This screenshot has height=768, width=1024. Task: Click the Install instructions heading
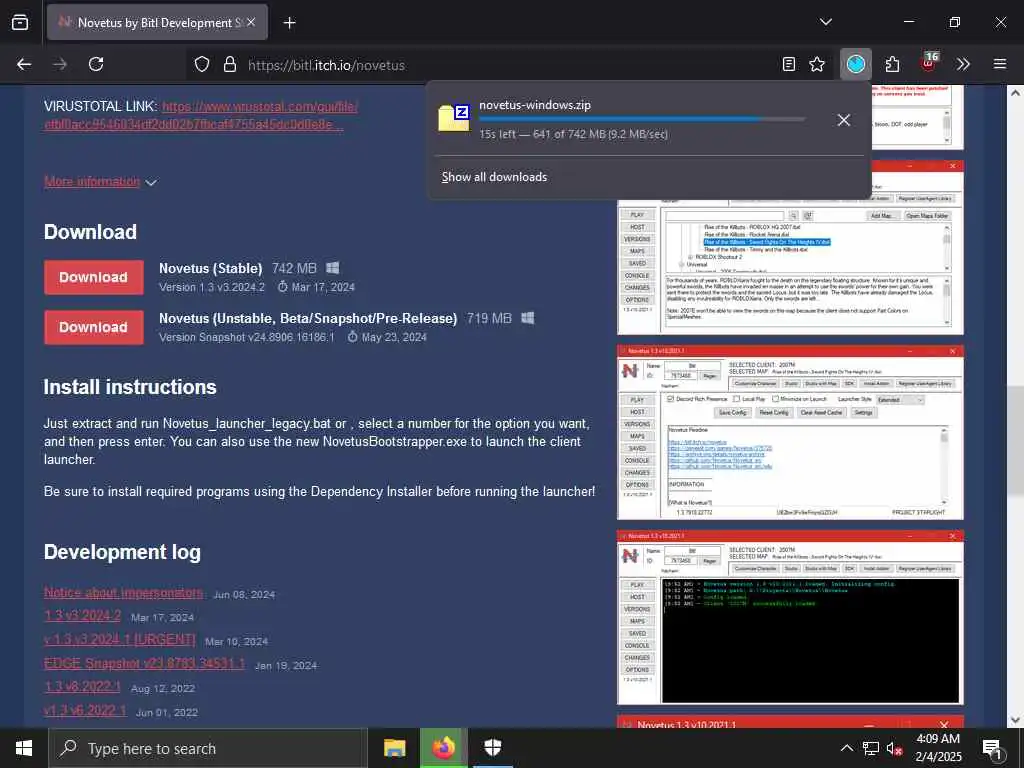(130, 387)
